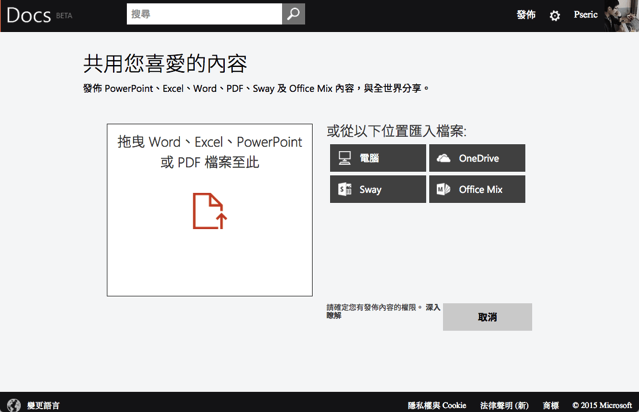Click the Office Mix logo icon
Image resolution: width=639 pixels, height=412 pixels.
443,189
